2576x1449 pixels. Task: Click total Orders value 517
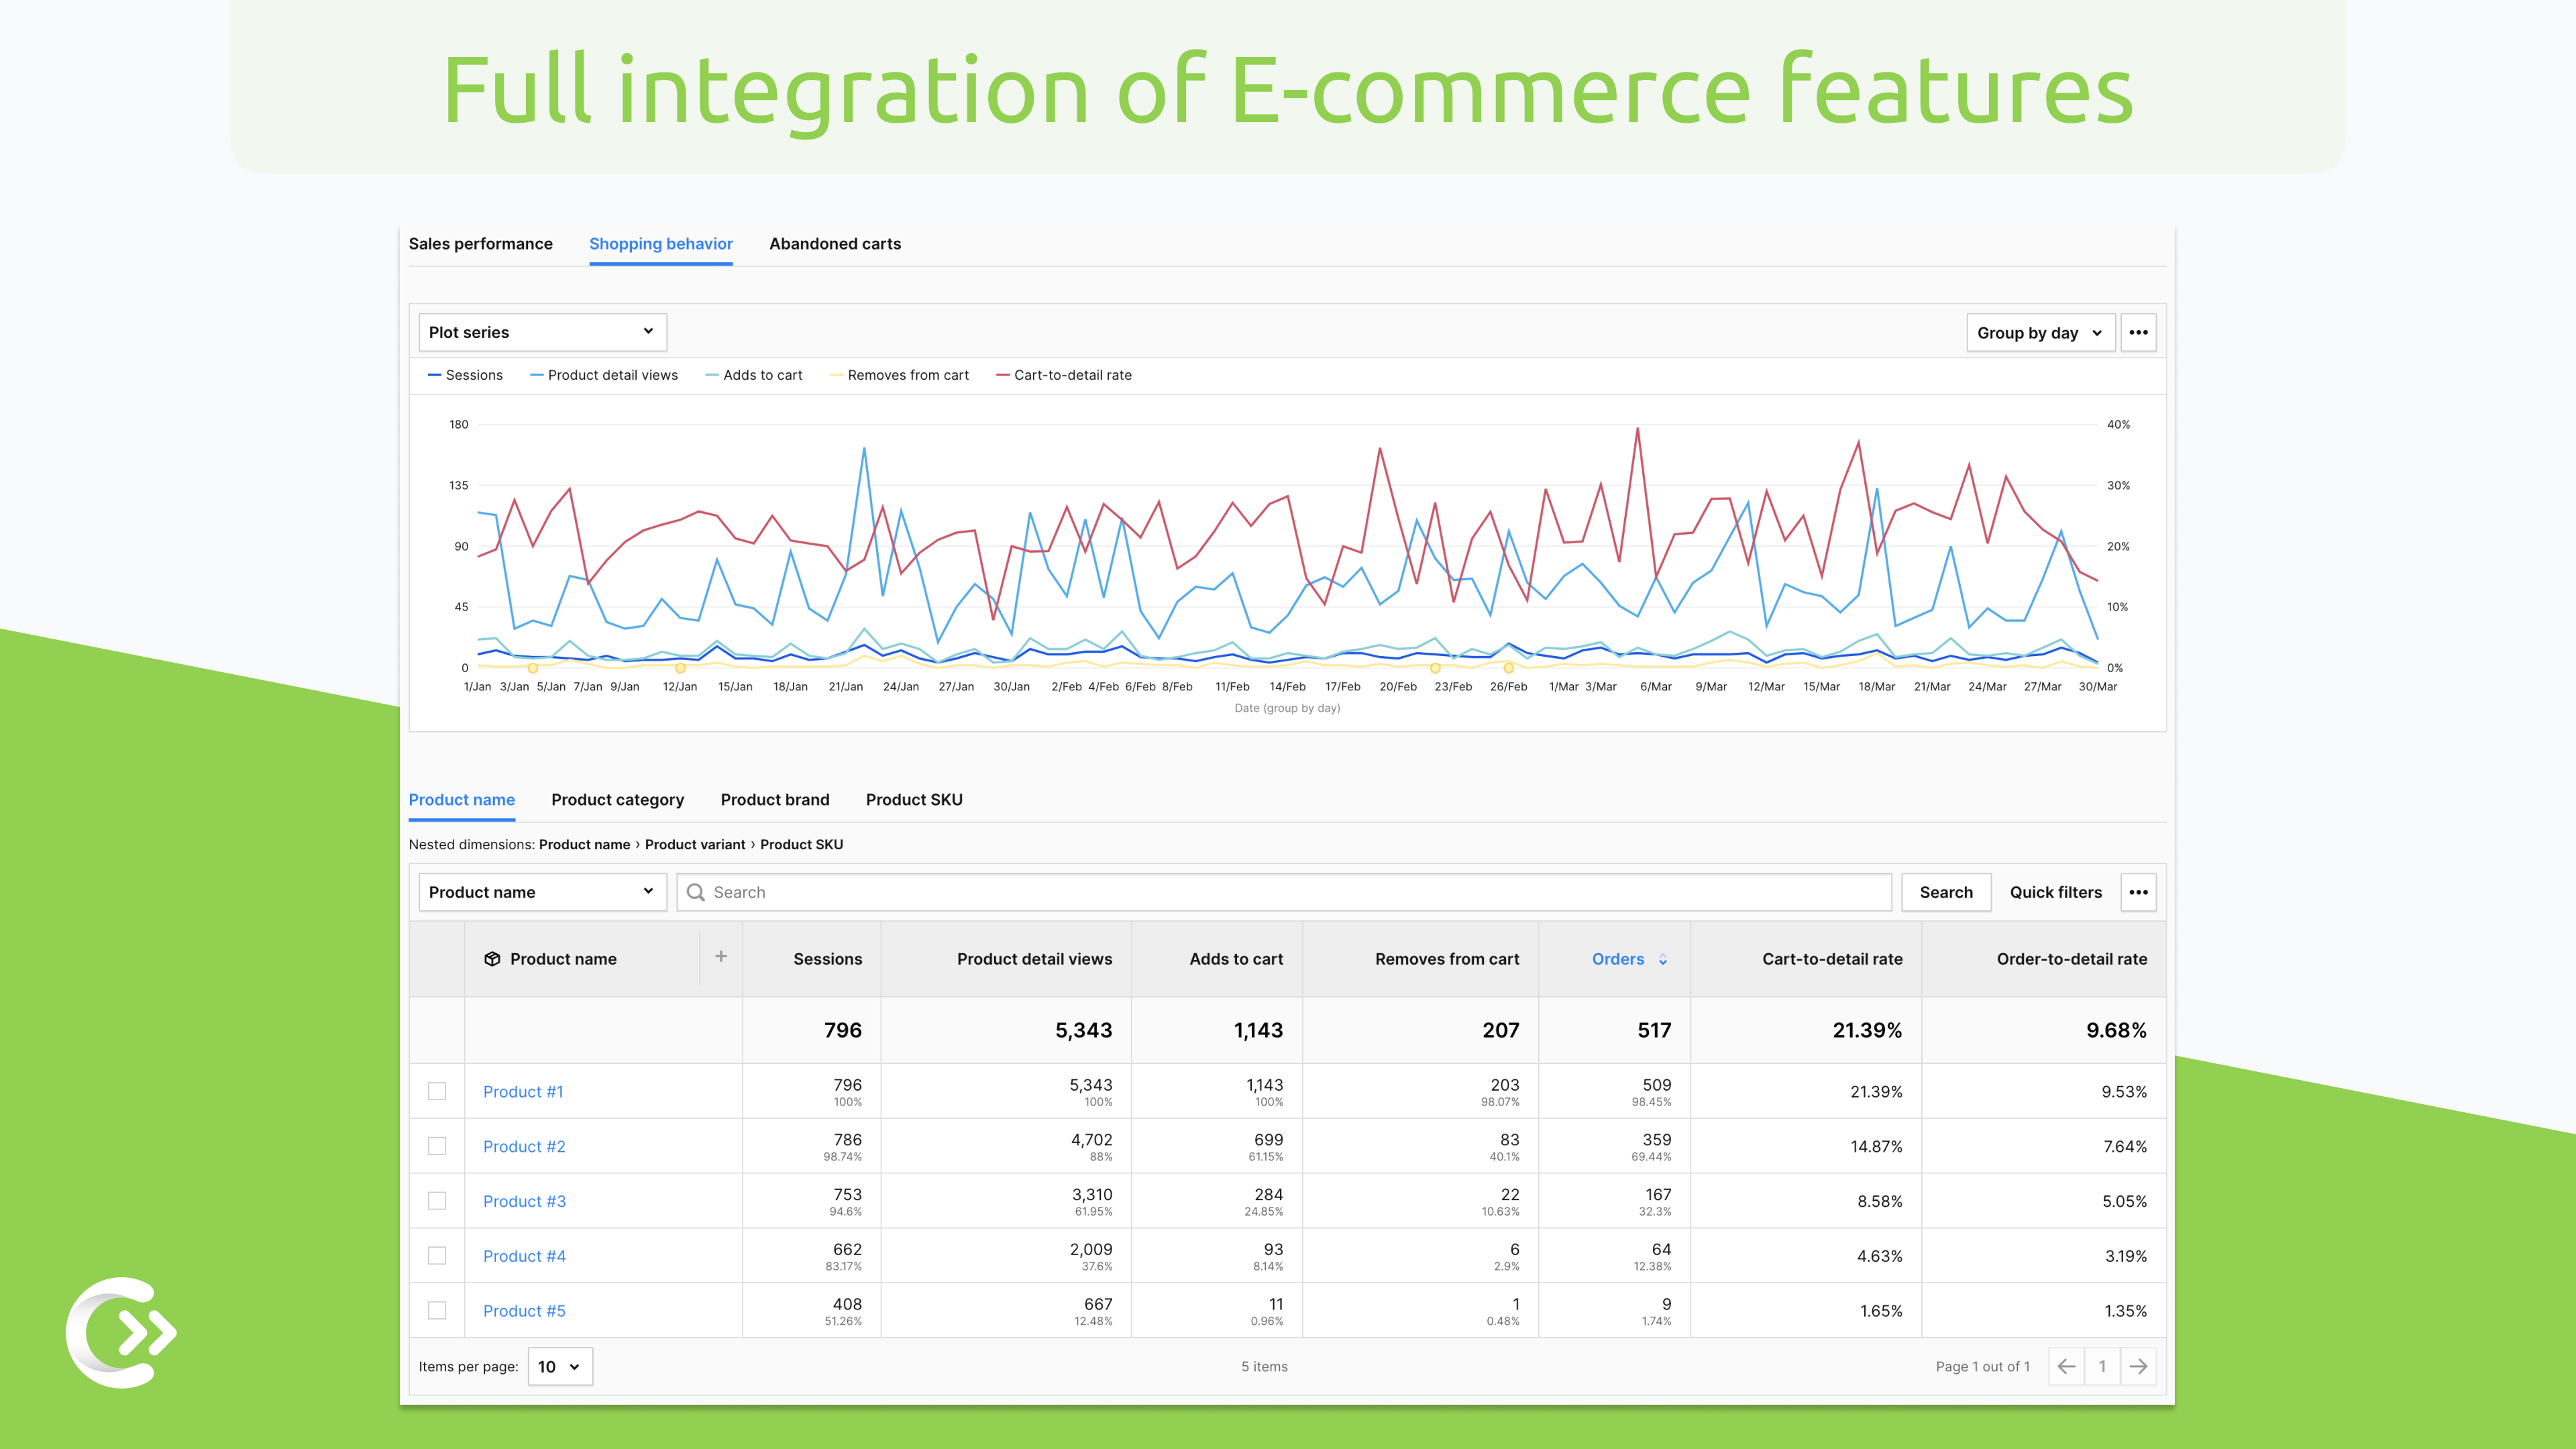(x=1654, y=1030)
